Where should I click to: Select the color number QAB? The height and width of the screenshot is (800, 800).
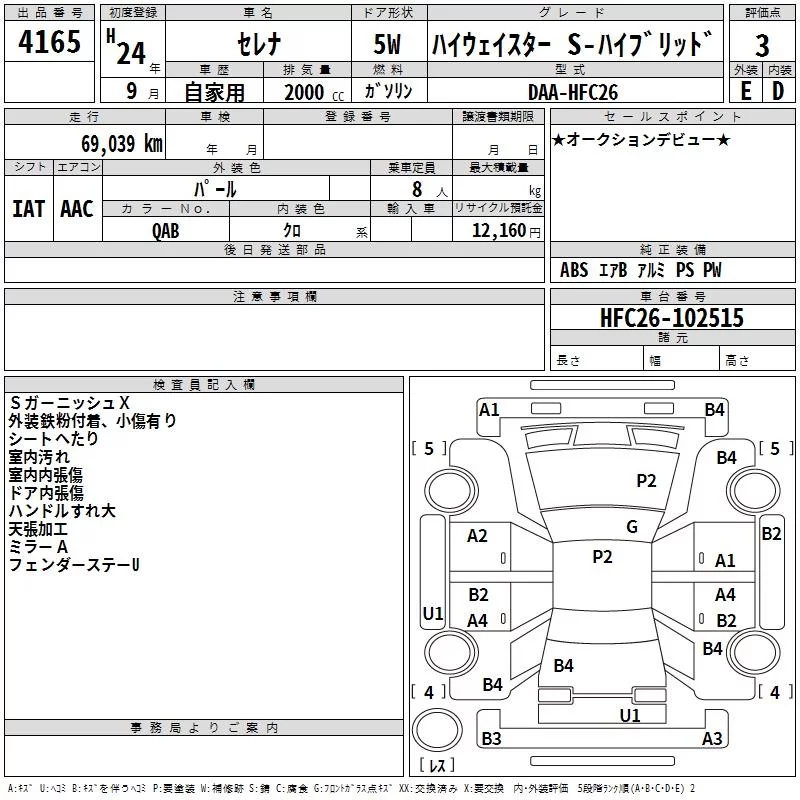166,231
